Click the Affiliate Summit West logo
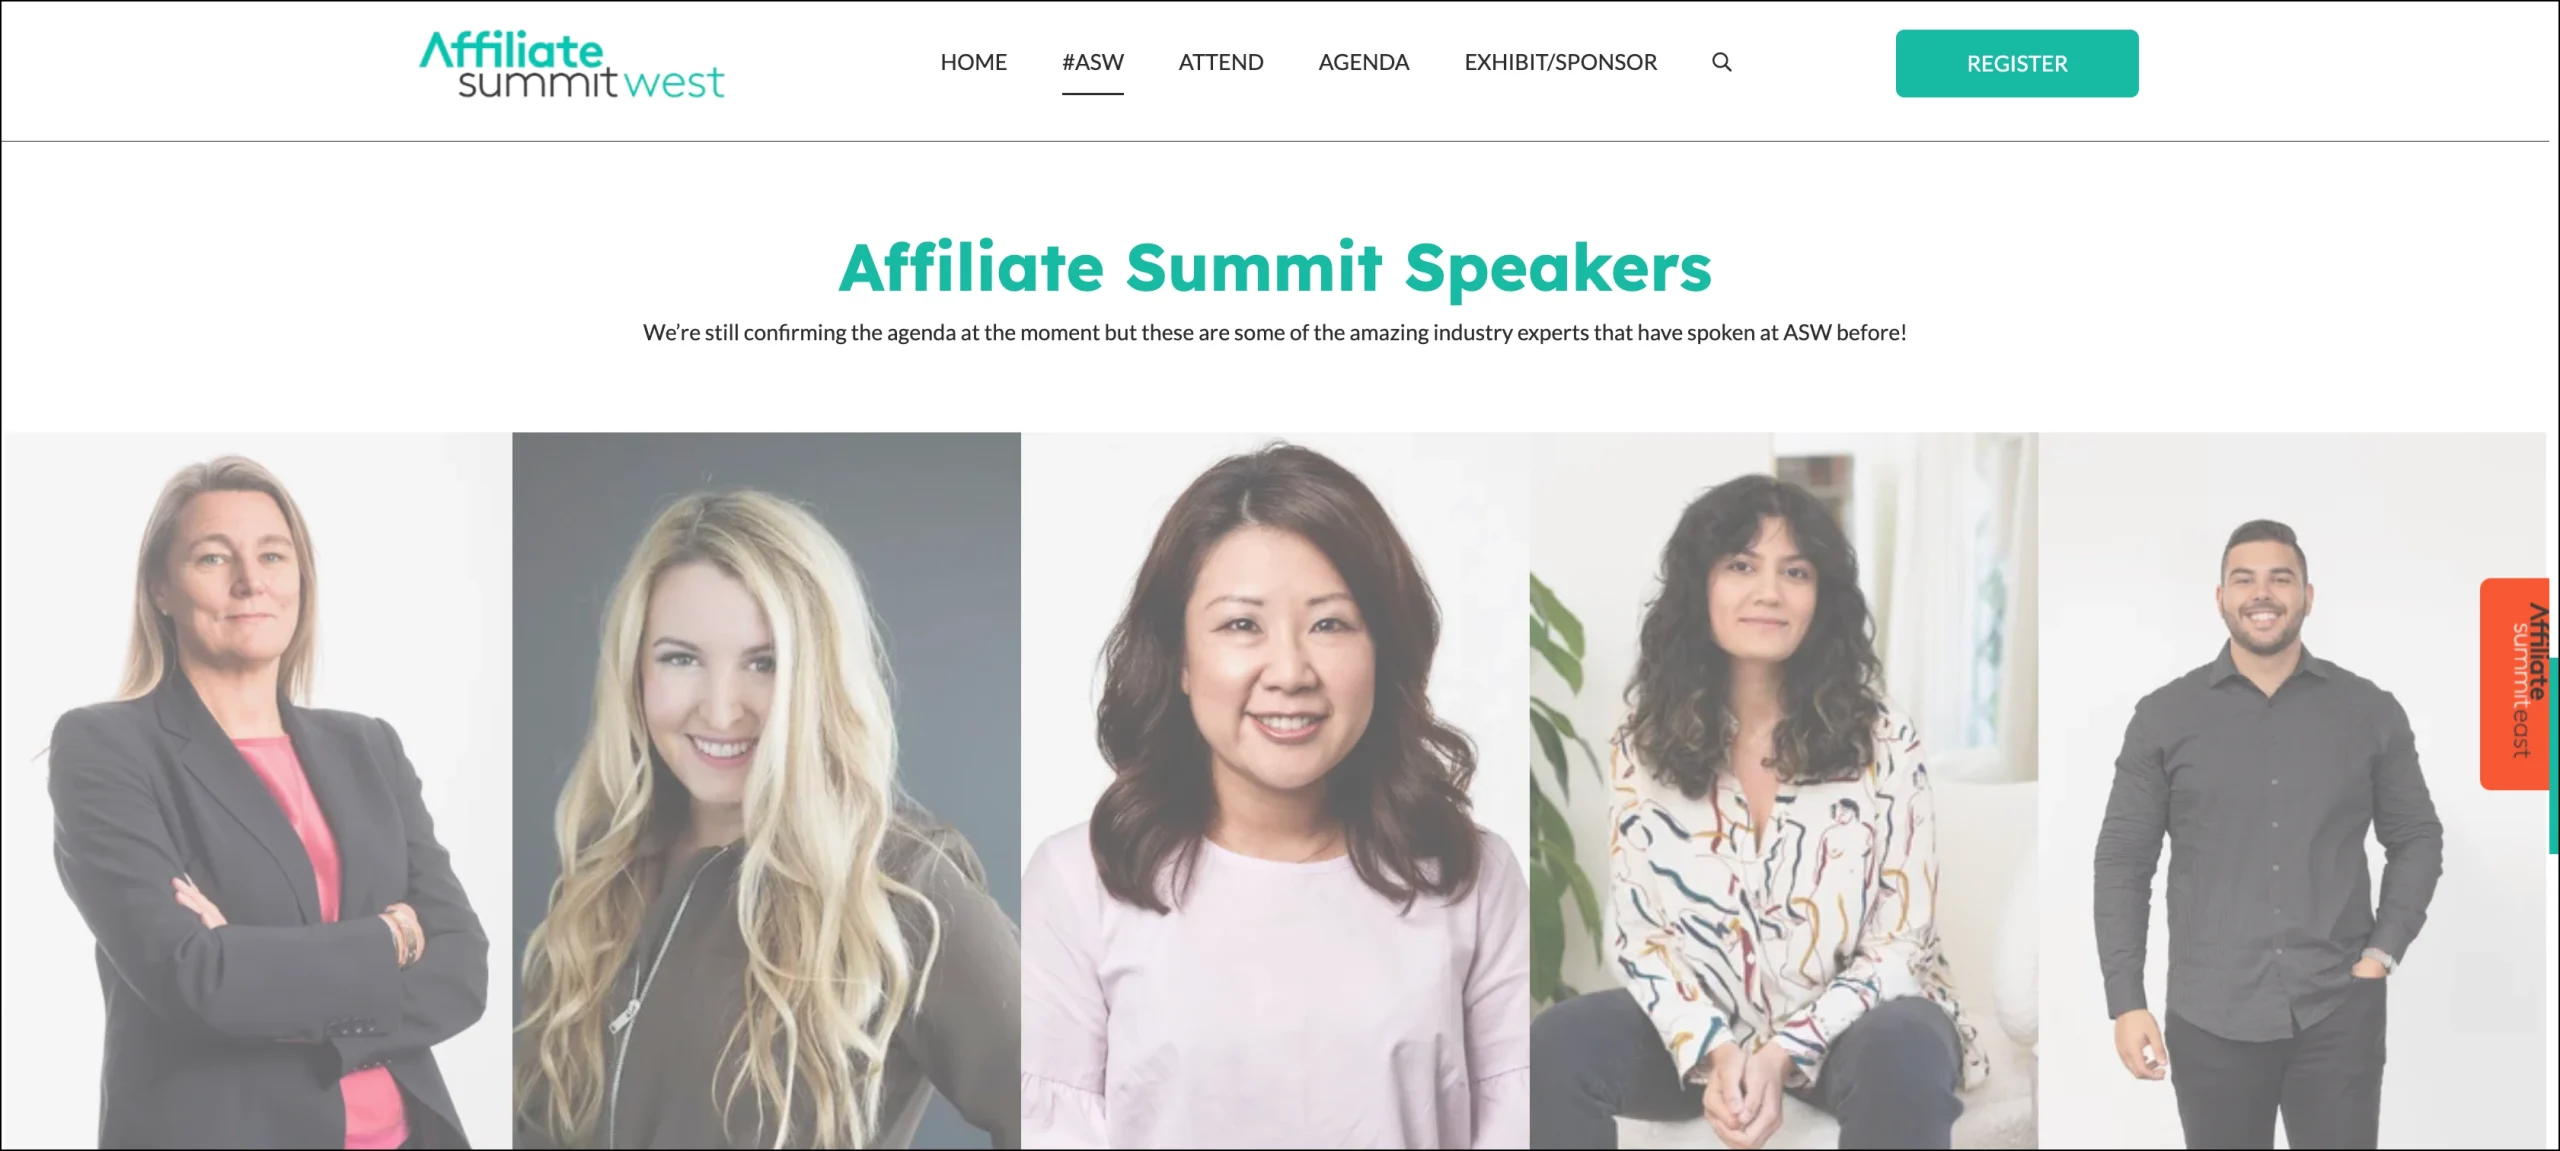Image resolution: width=2560 pixels, height=1151 pixels. coord(571,66)
